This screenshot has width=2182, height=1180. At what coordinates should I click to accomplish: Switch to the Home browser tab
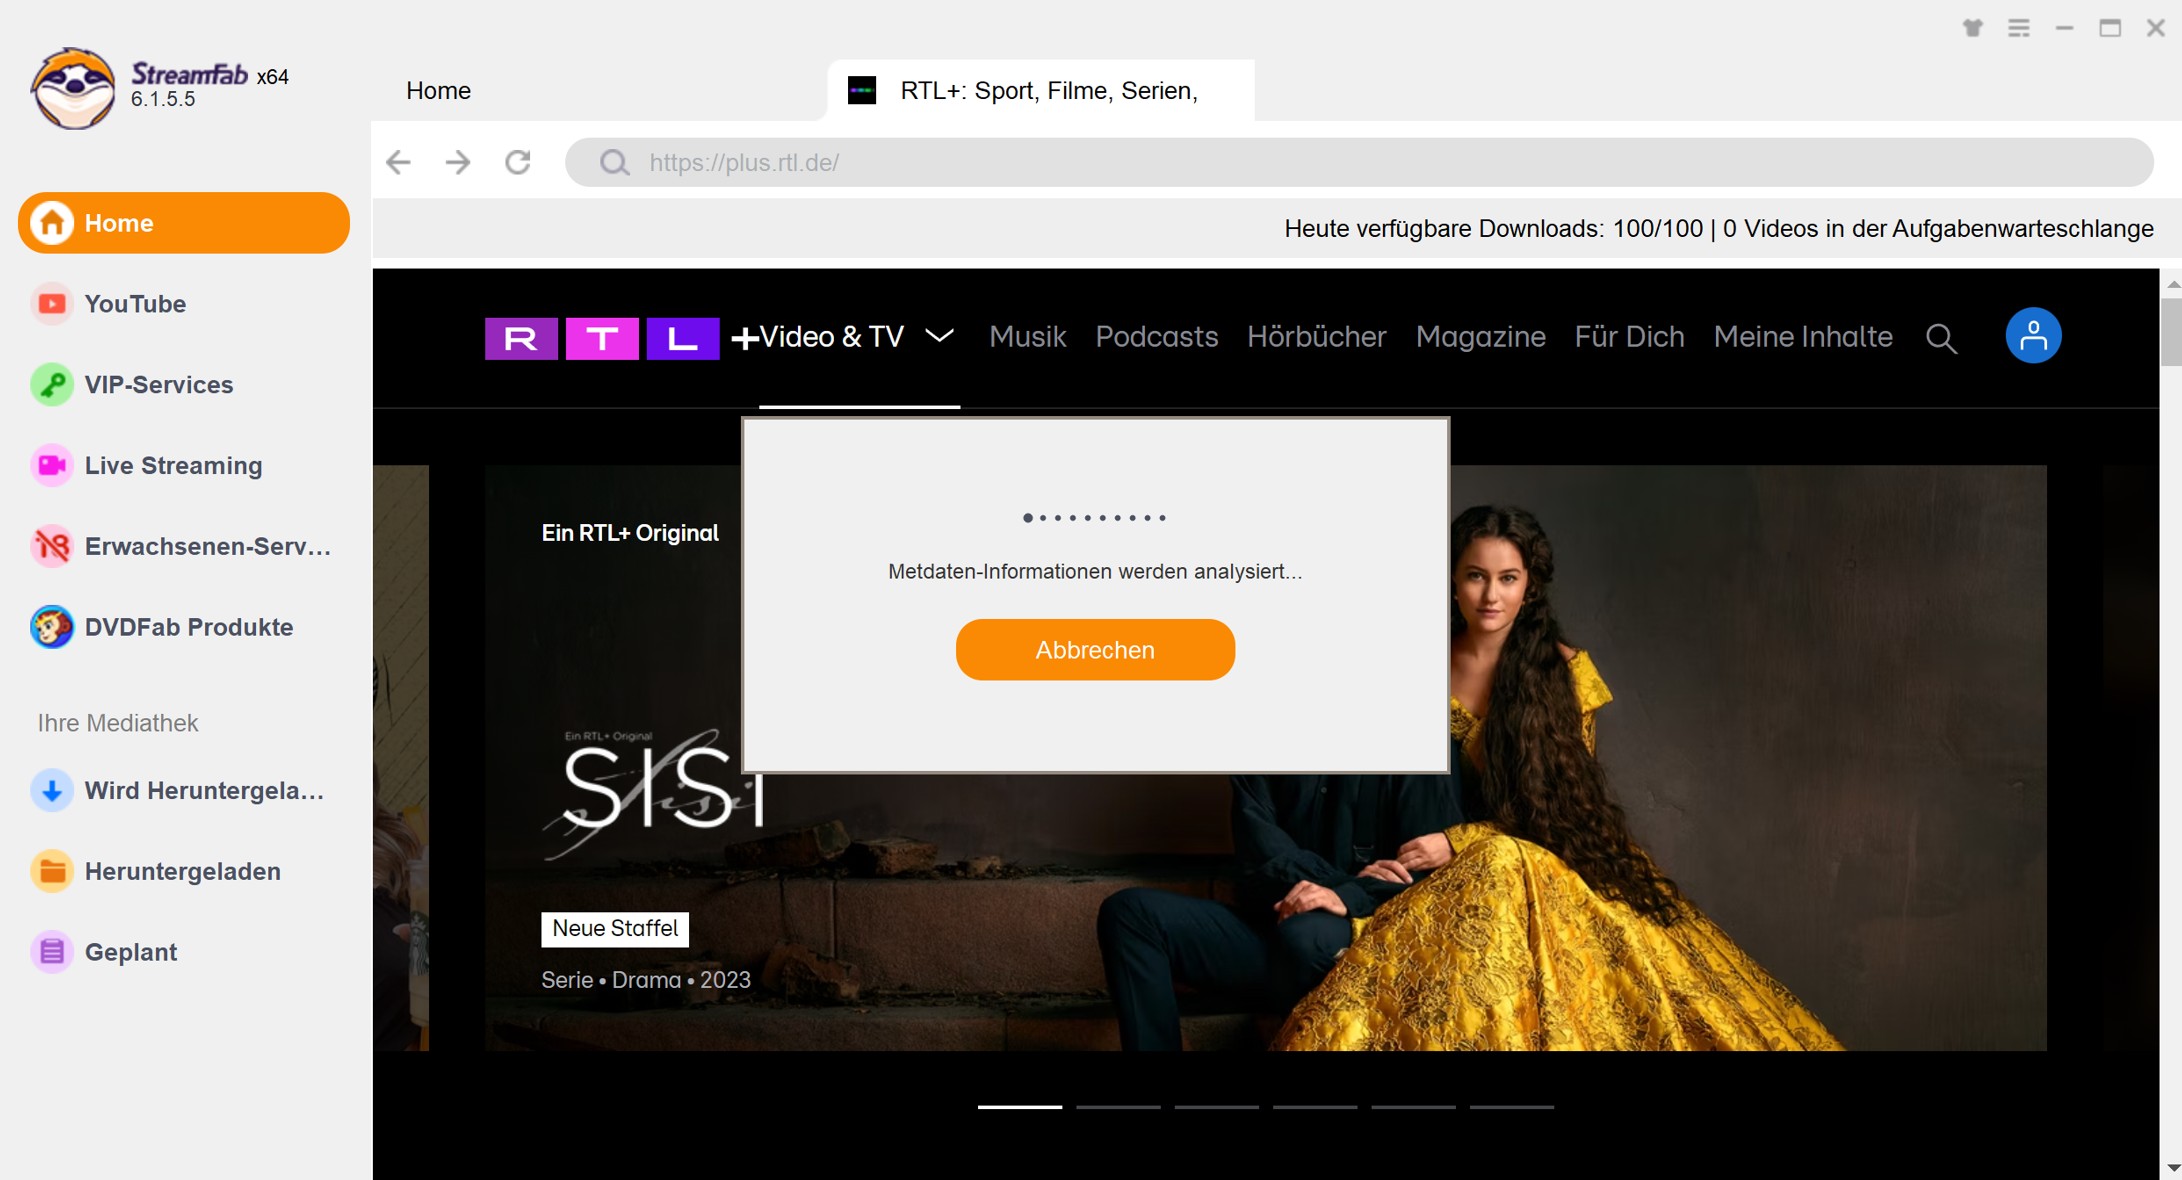click(x=438, y=91)
